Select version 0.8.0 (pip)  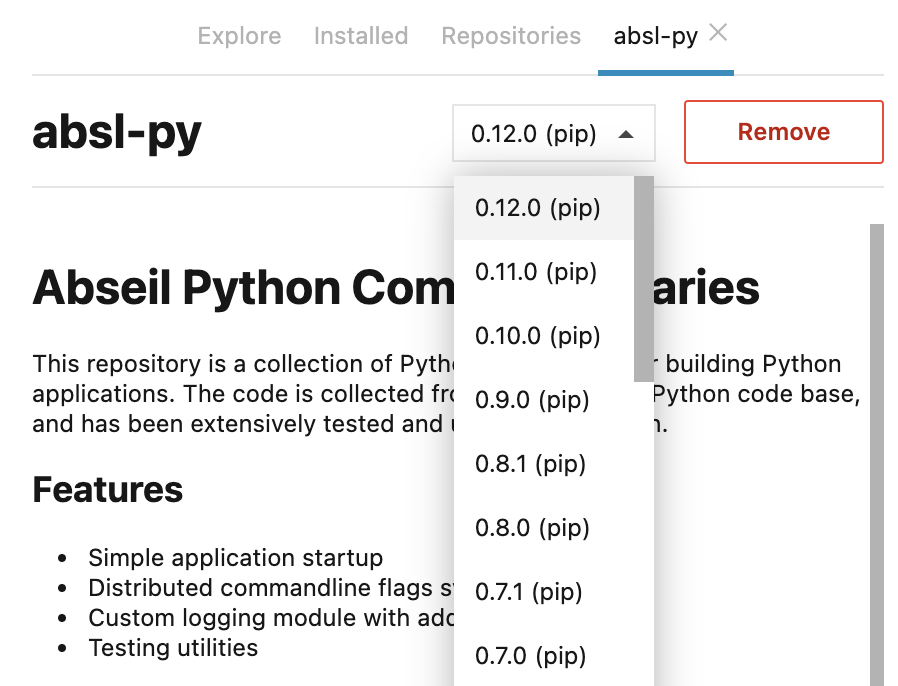tap(531, 528)
